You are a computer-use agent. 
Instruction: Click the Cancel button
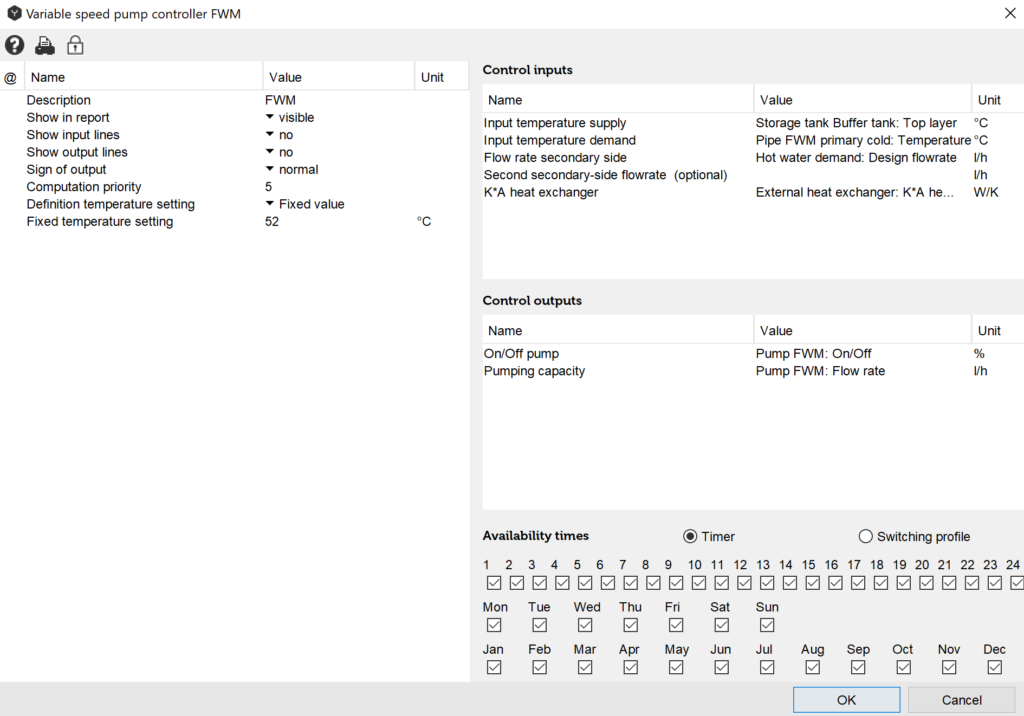pyautogui.click(x=961, y=700)
